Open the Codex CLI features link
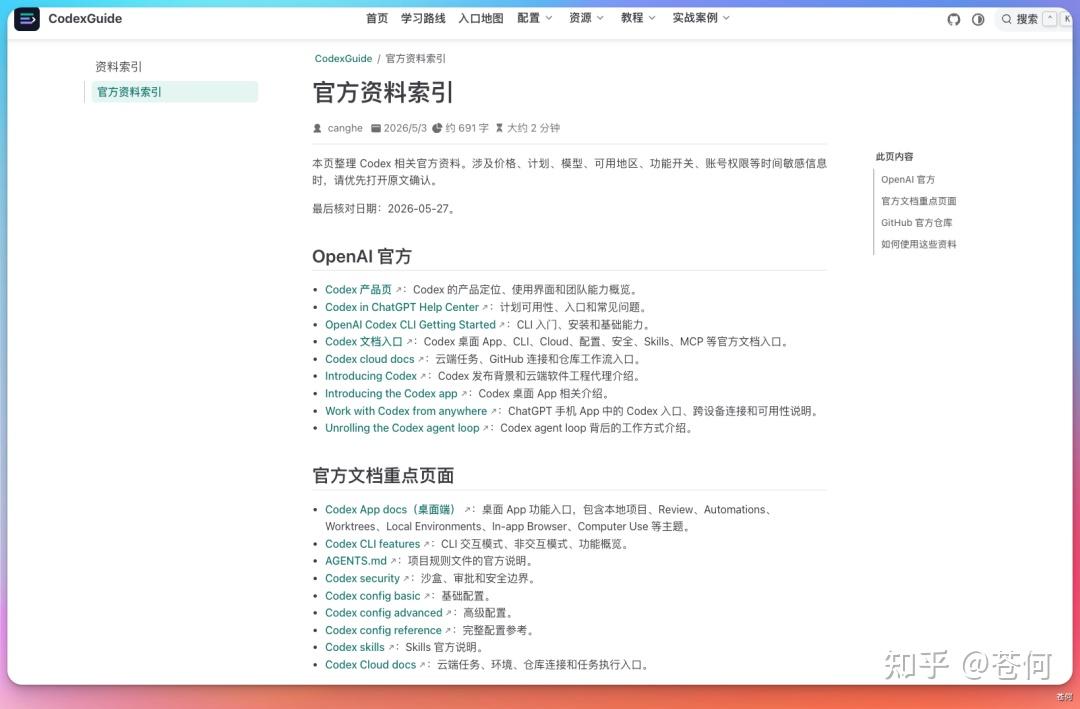This screenshot has width=1080, height=709. (x=372, y=544)
